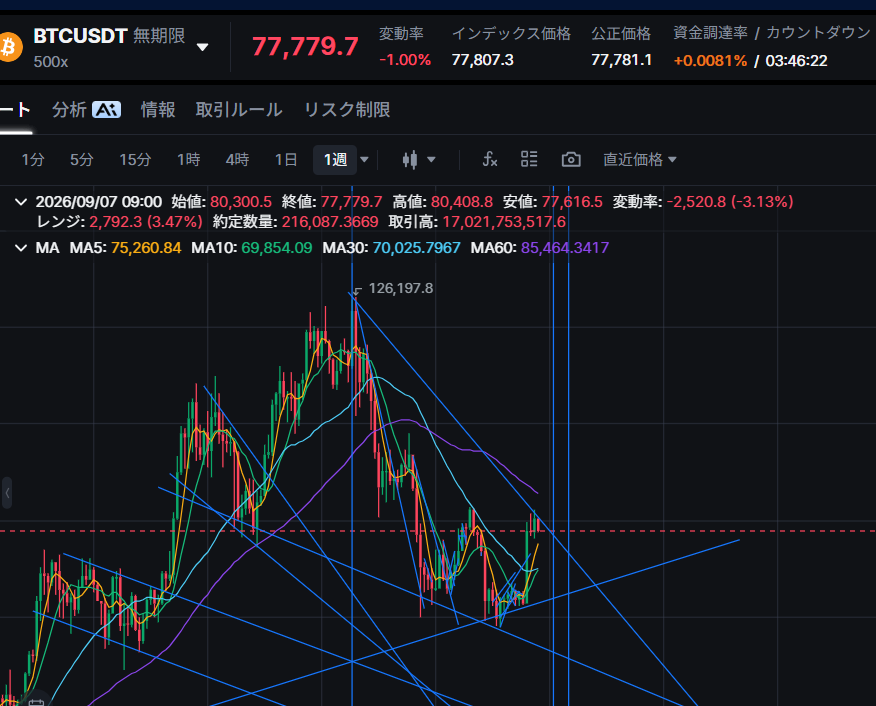876x706 pixels.
Task: Choose the 1時 timeframe
Action: point(189,160)
